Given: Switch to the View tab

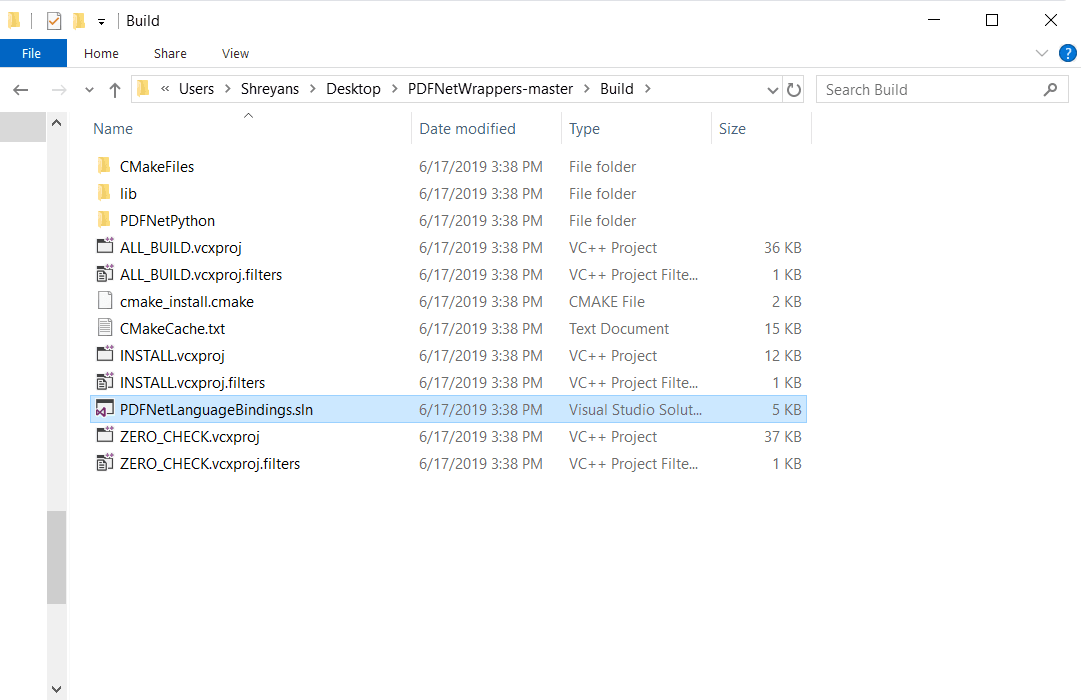Looking at the screenshot, I should (x=235, y=53).
